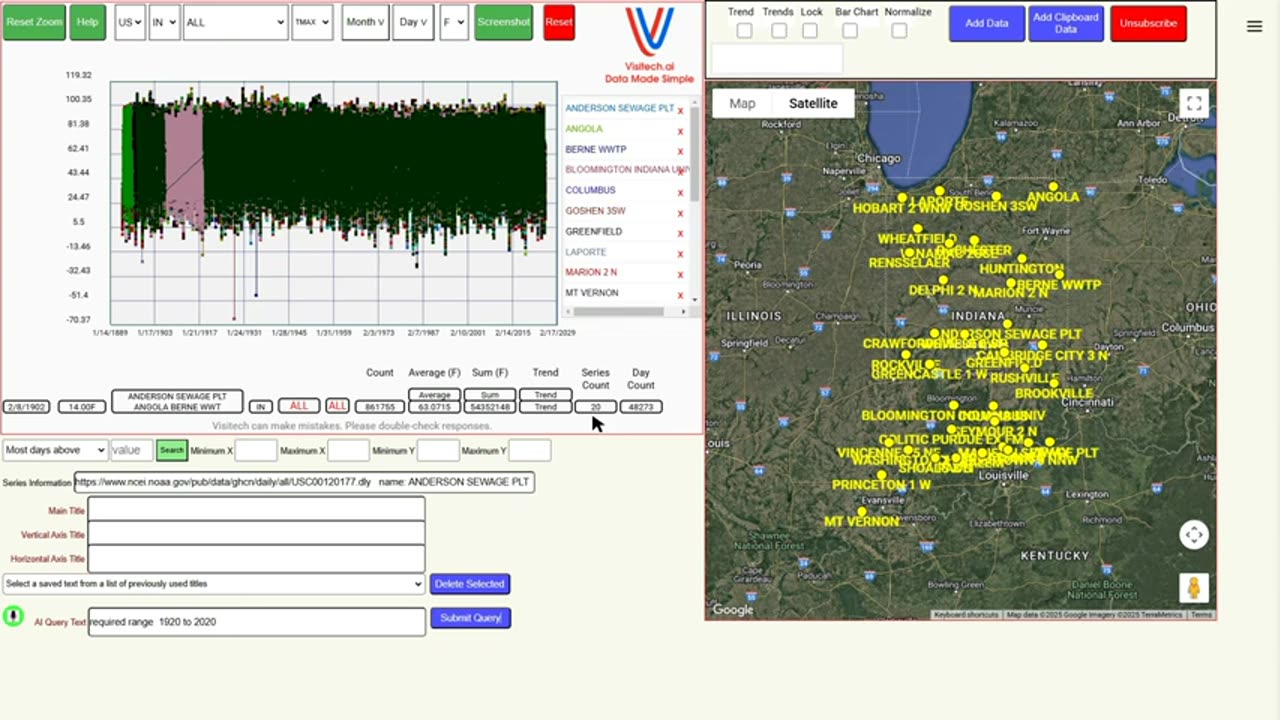Open the hamburger menu icon
Image resolution: width=1280 pixels, height=720 pixels.
pyautogui.click(x=1254, y=27)
